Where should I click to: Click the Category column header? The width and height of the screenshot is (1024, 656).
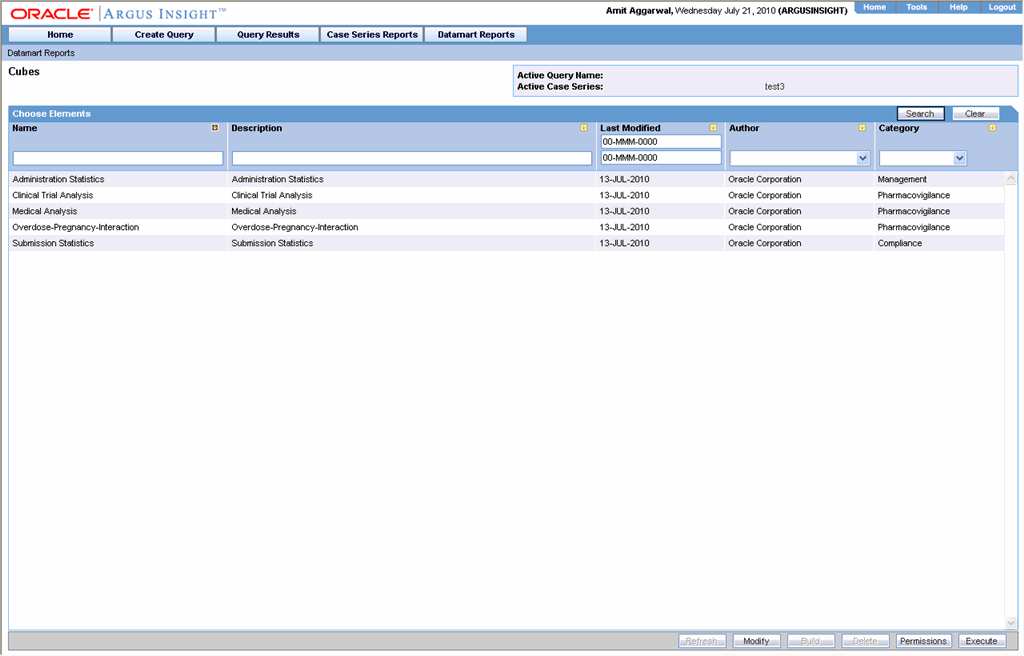pyautogui.click(x=899, y=128)
